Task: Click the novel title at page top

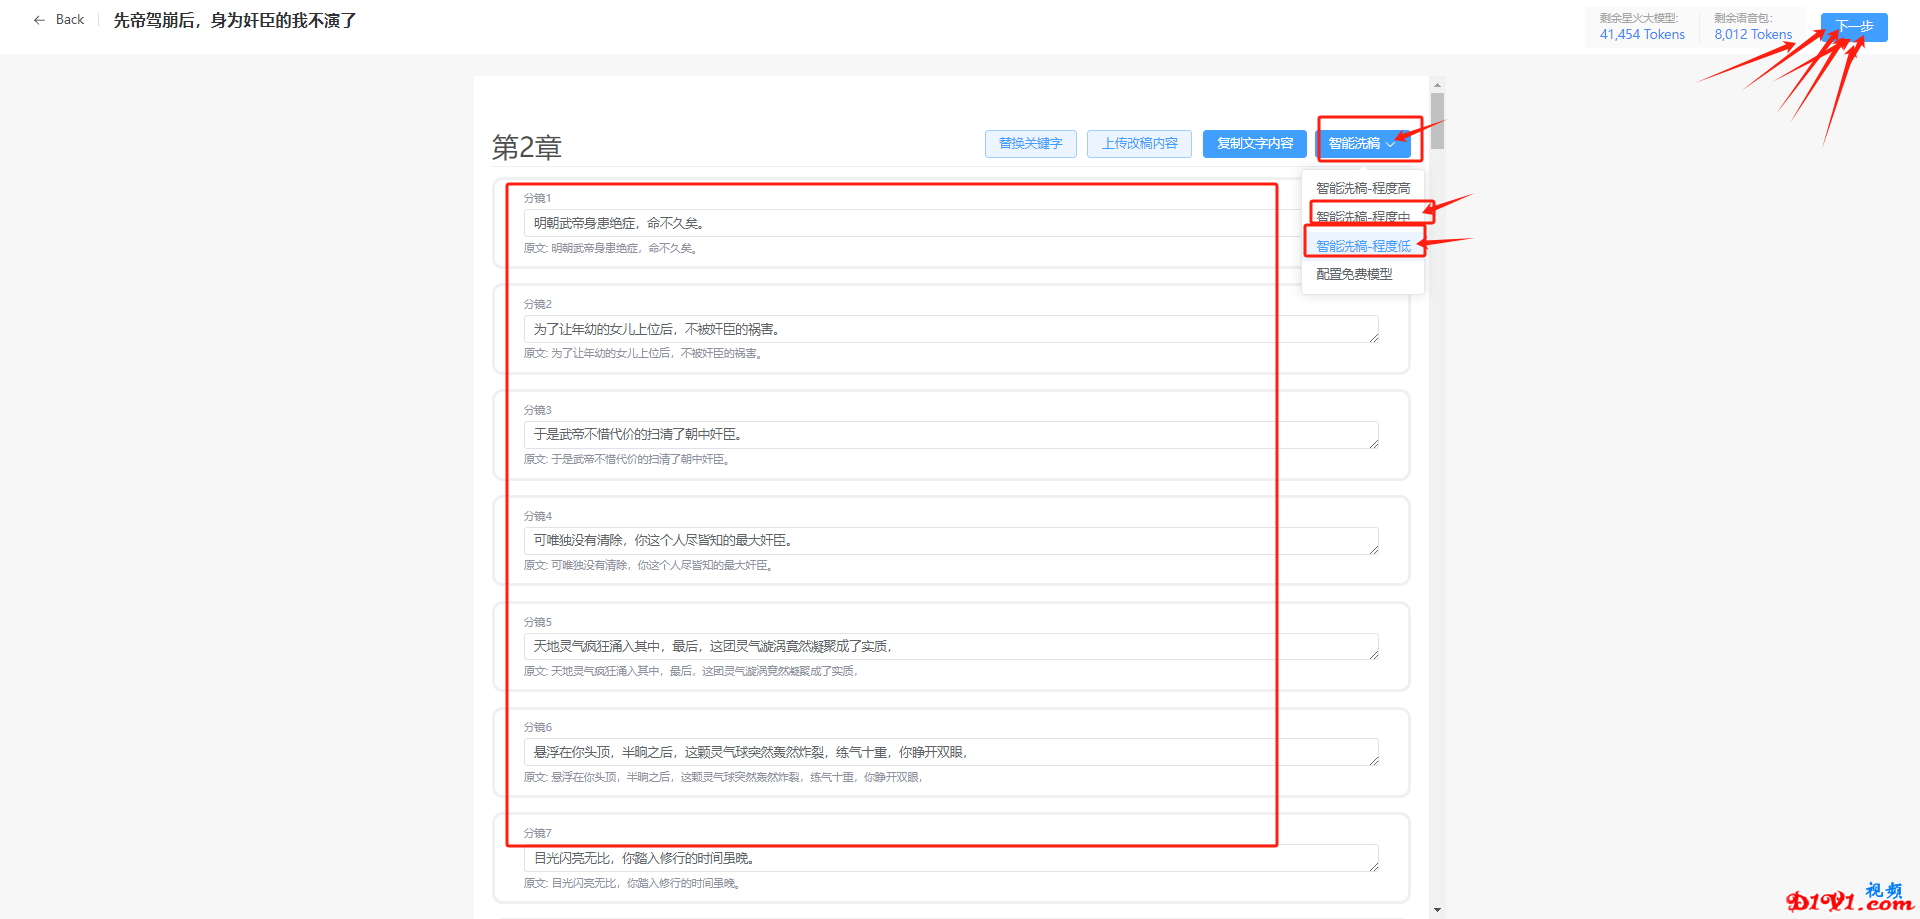Action: tap(235, 20)
